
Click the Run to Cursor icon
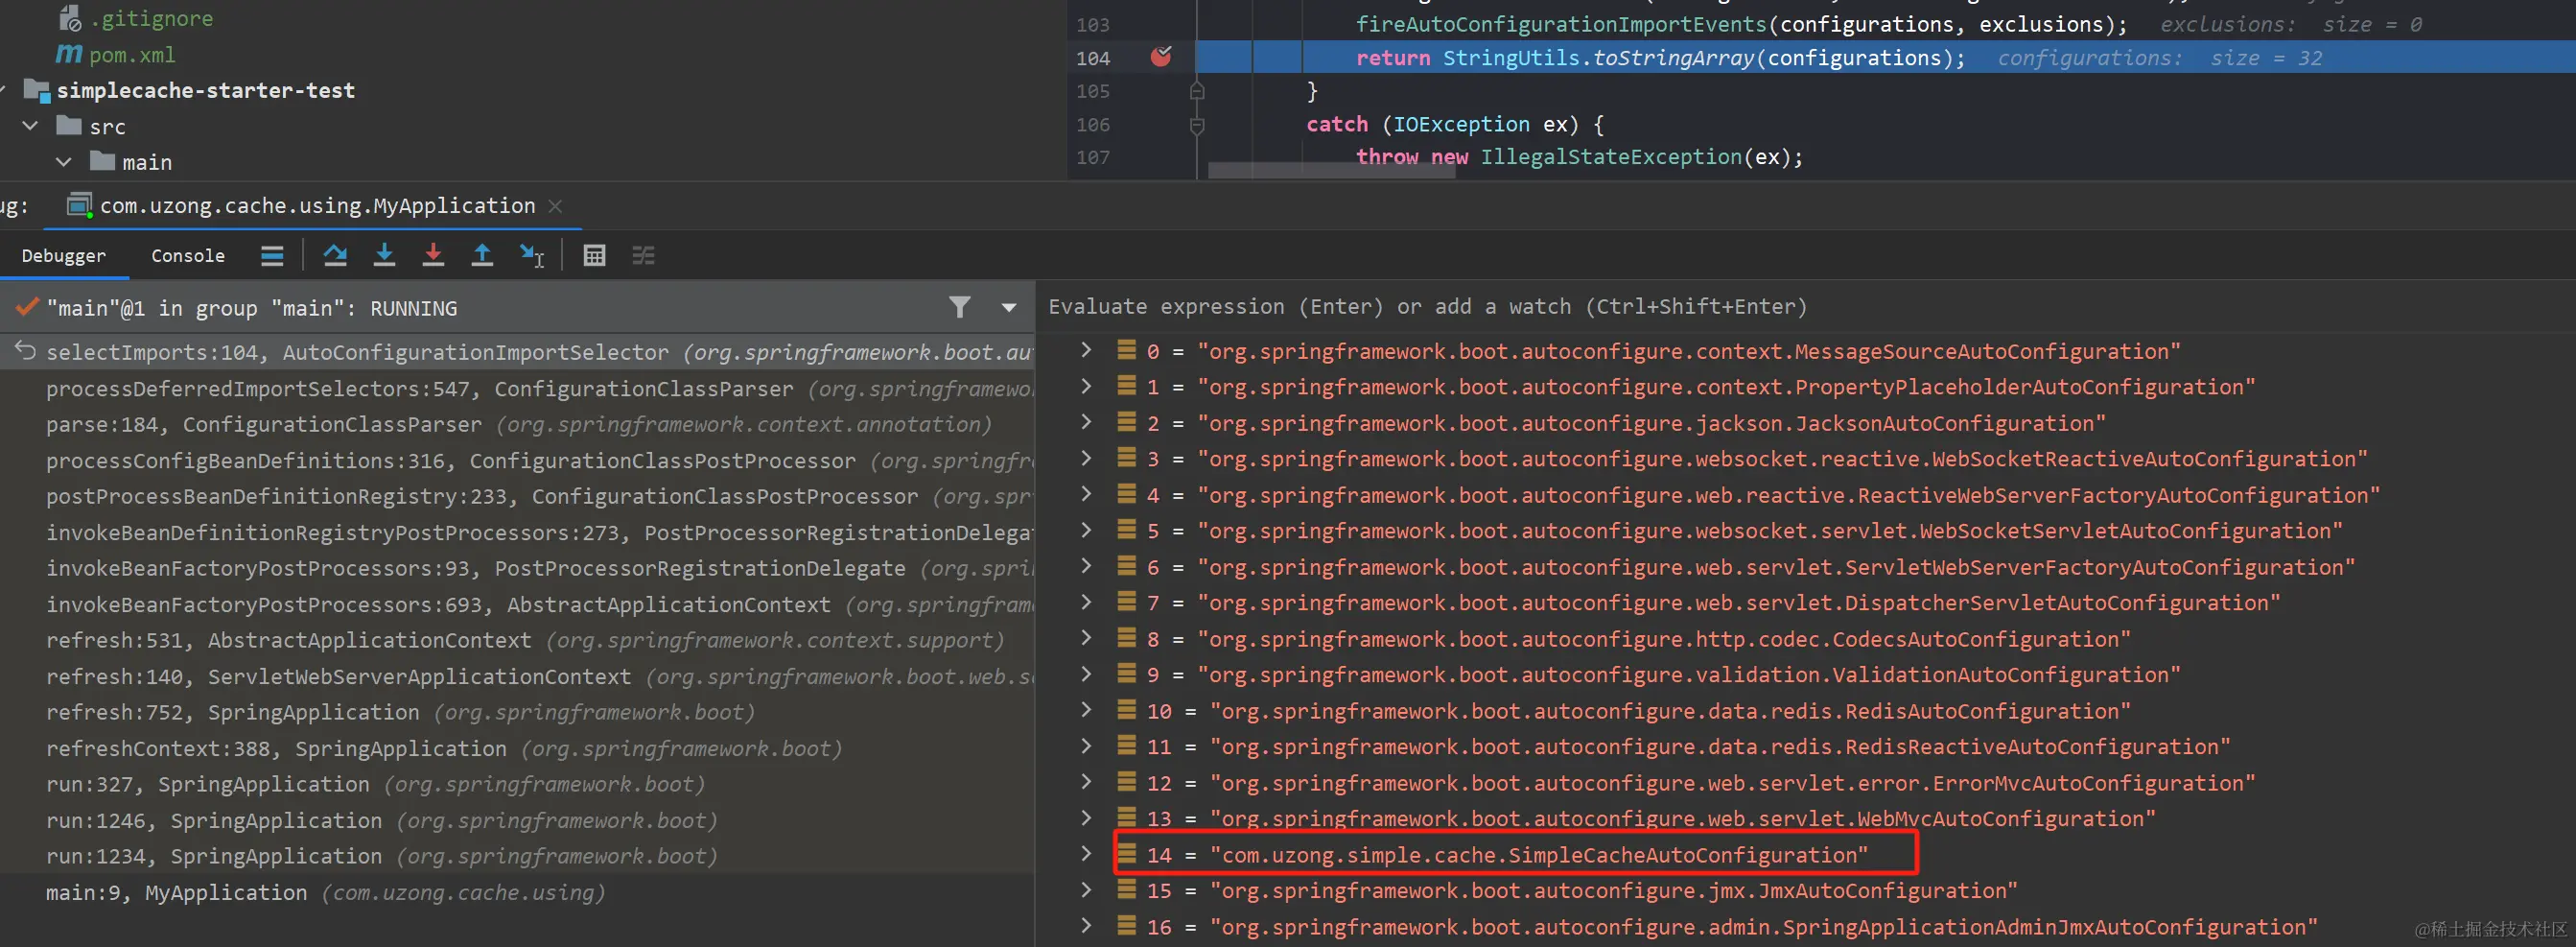click(x=532, y=256)
